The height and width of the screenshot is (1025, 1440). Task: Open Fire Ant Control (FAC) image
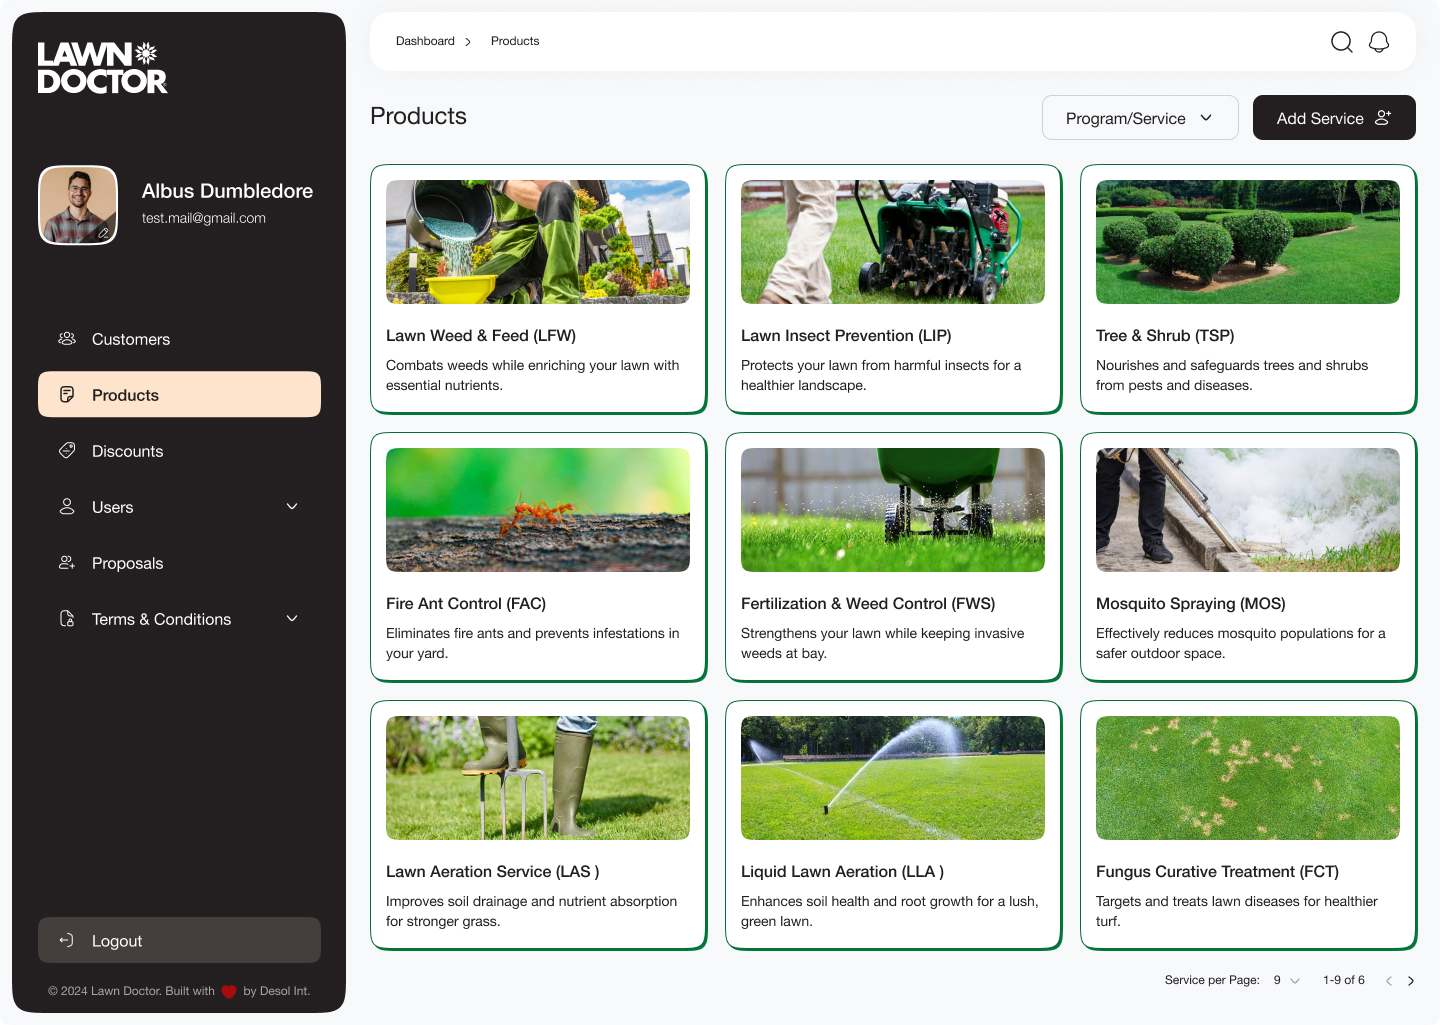point(538,510)
